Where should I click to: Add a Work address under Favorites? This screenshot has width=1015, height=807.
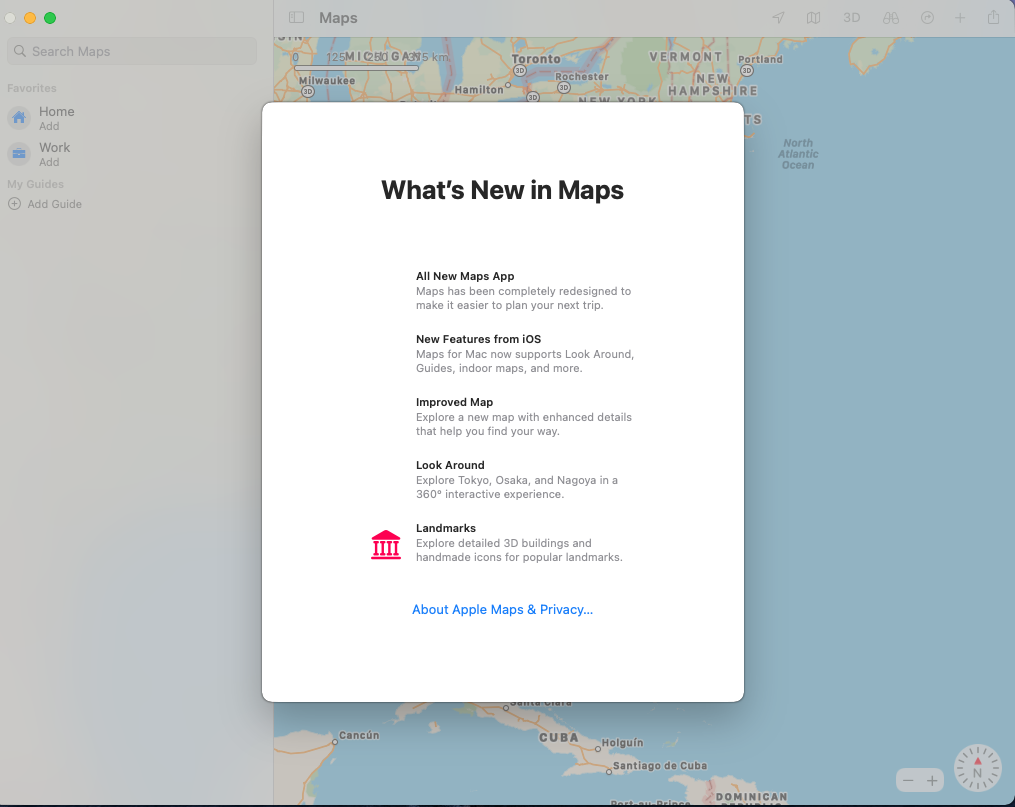click(49, 162)
